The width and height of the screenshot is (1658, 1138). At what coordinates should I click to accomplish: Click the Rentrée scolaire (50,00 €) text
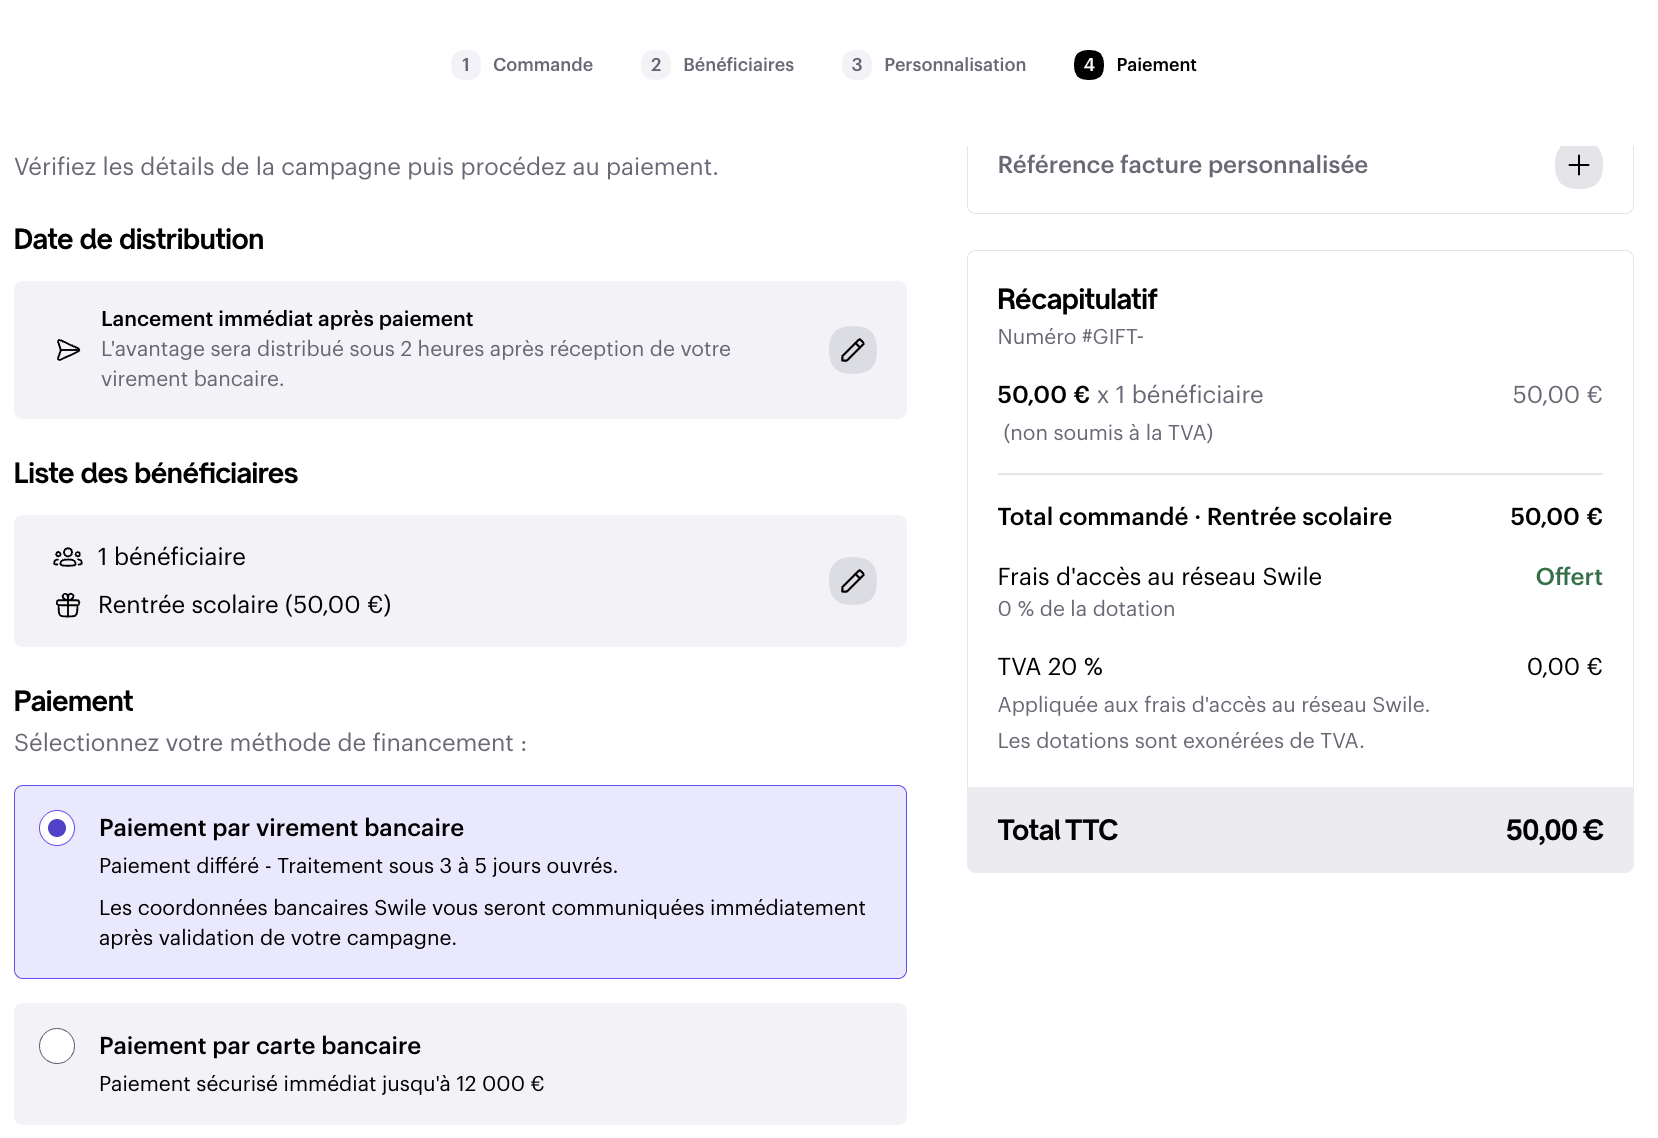245,605
